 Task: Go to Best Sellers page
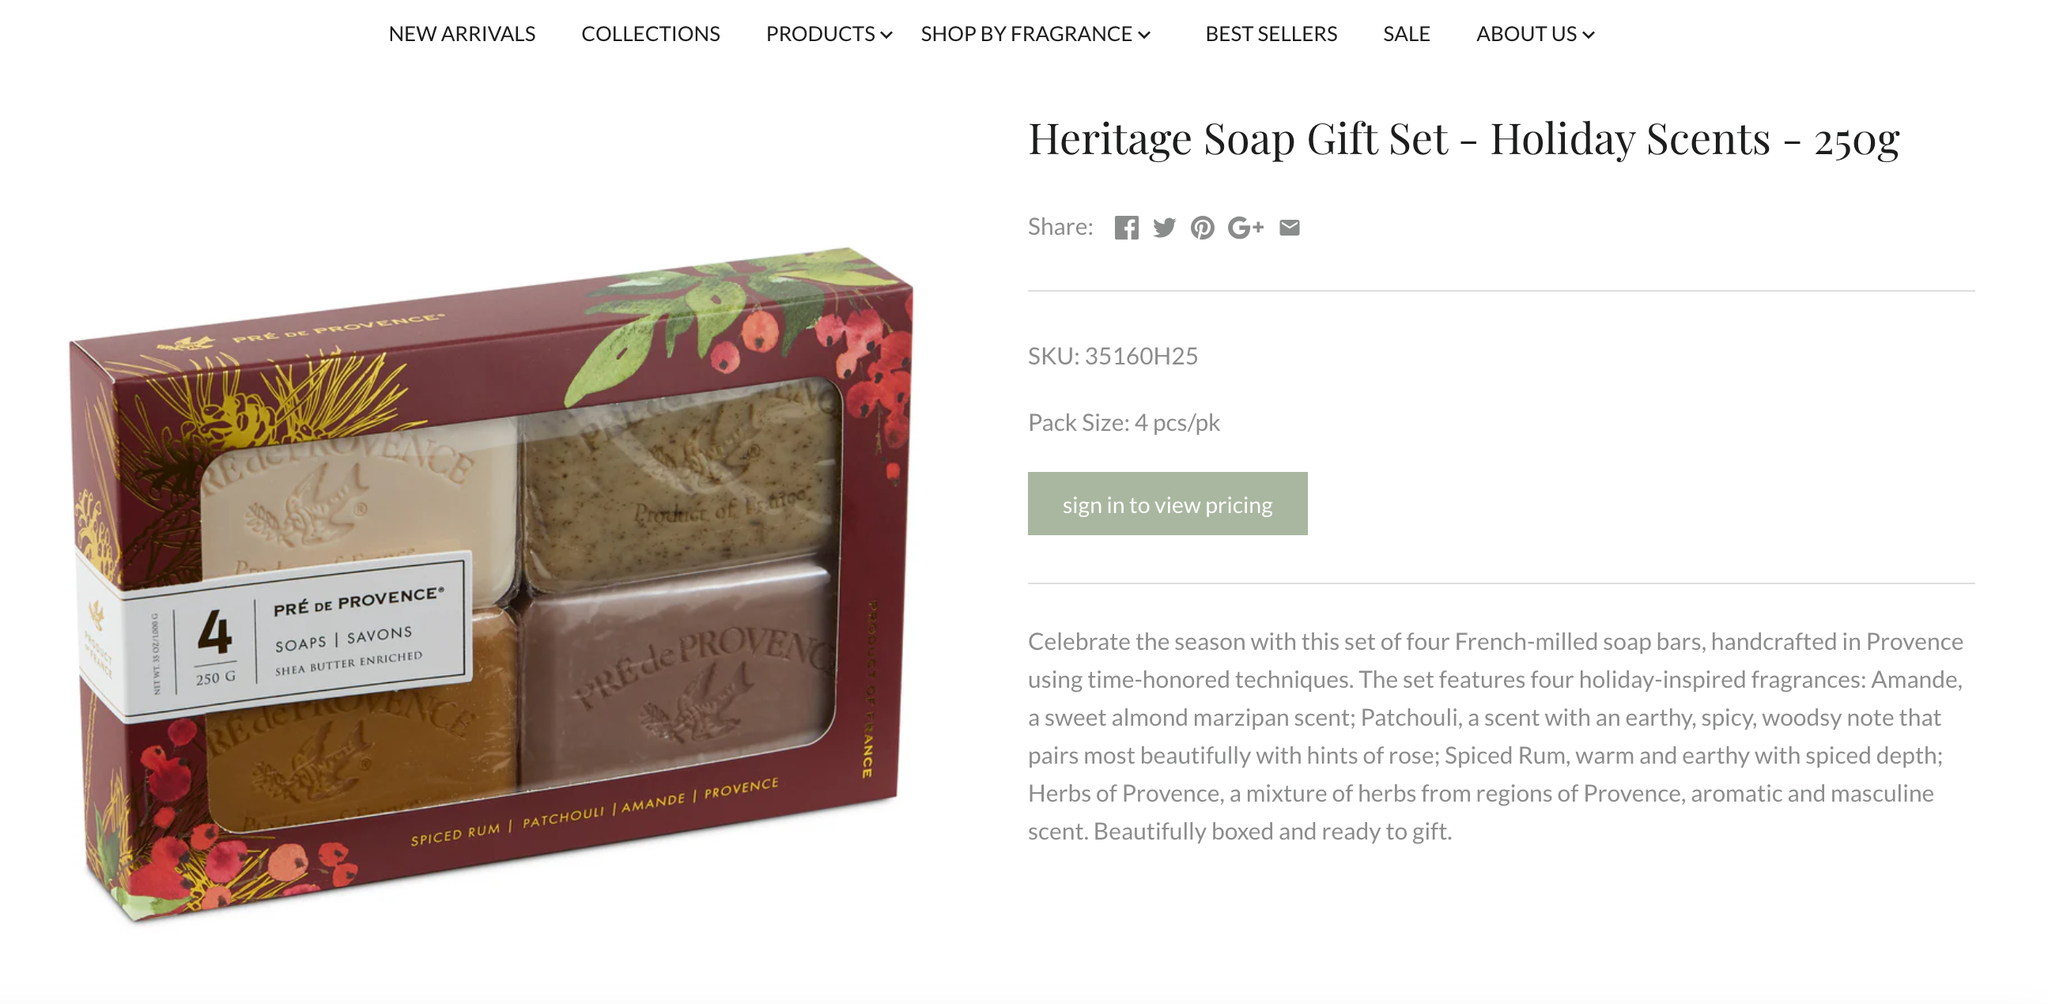click(x=1271, y=34)
